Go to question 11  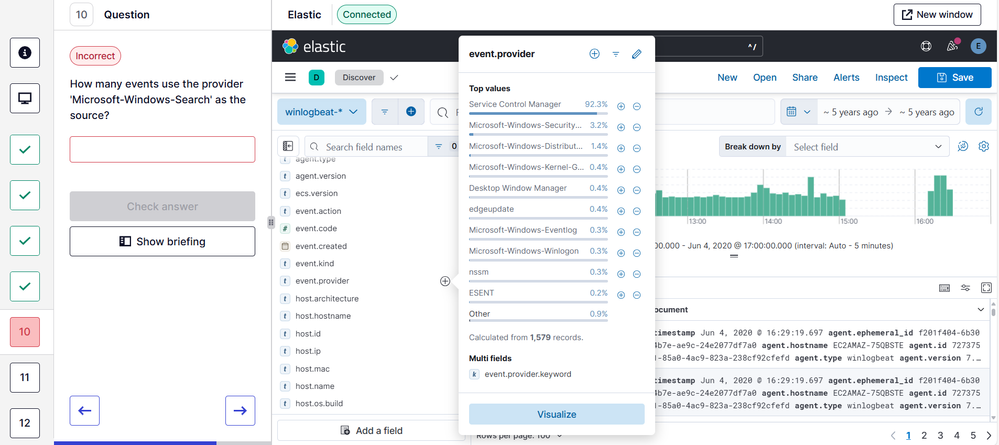(25, 377)
